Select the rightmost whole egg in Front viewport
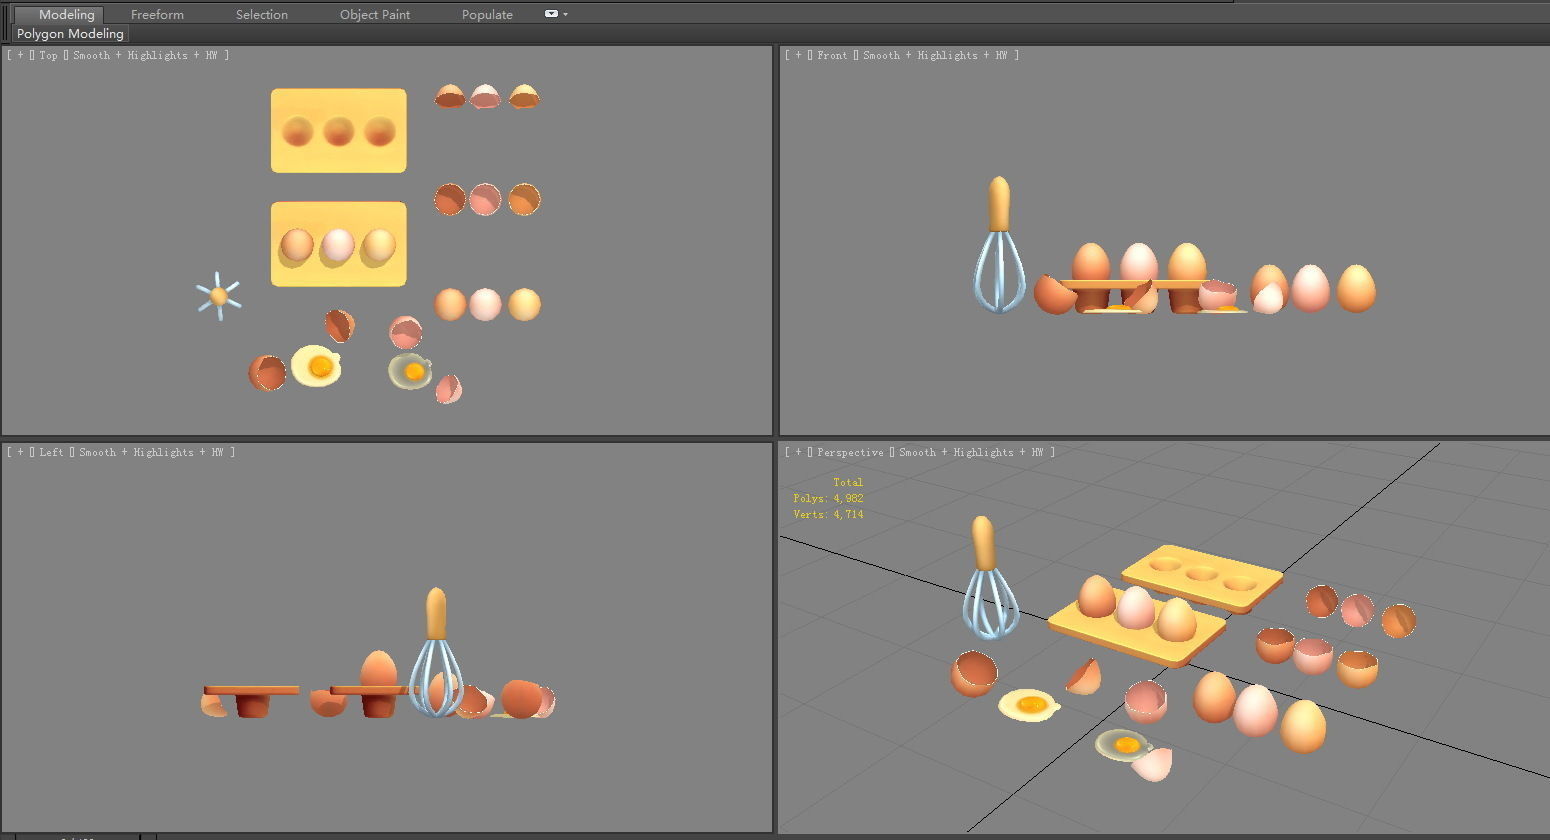The height and width of the screenshot is (840, 1550). point(1356,288)
